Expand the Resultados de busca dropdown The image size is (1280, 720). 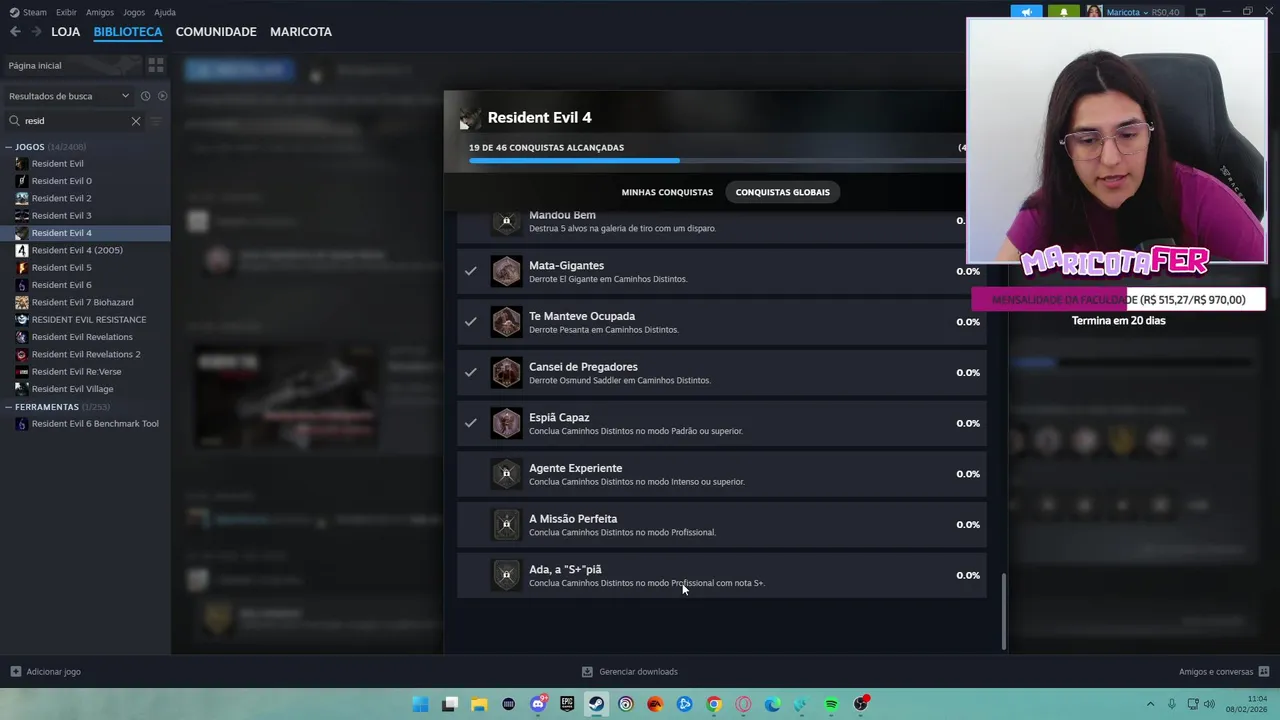click(x=69, y=96)
